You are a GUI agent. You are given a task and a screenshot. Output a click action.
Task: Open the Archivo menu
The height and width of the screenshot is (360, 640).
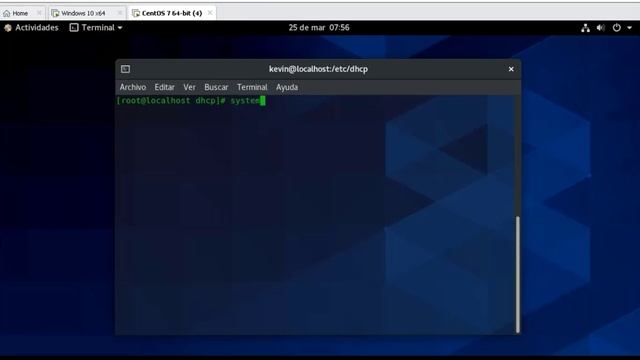[x=133, y=87]
